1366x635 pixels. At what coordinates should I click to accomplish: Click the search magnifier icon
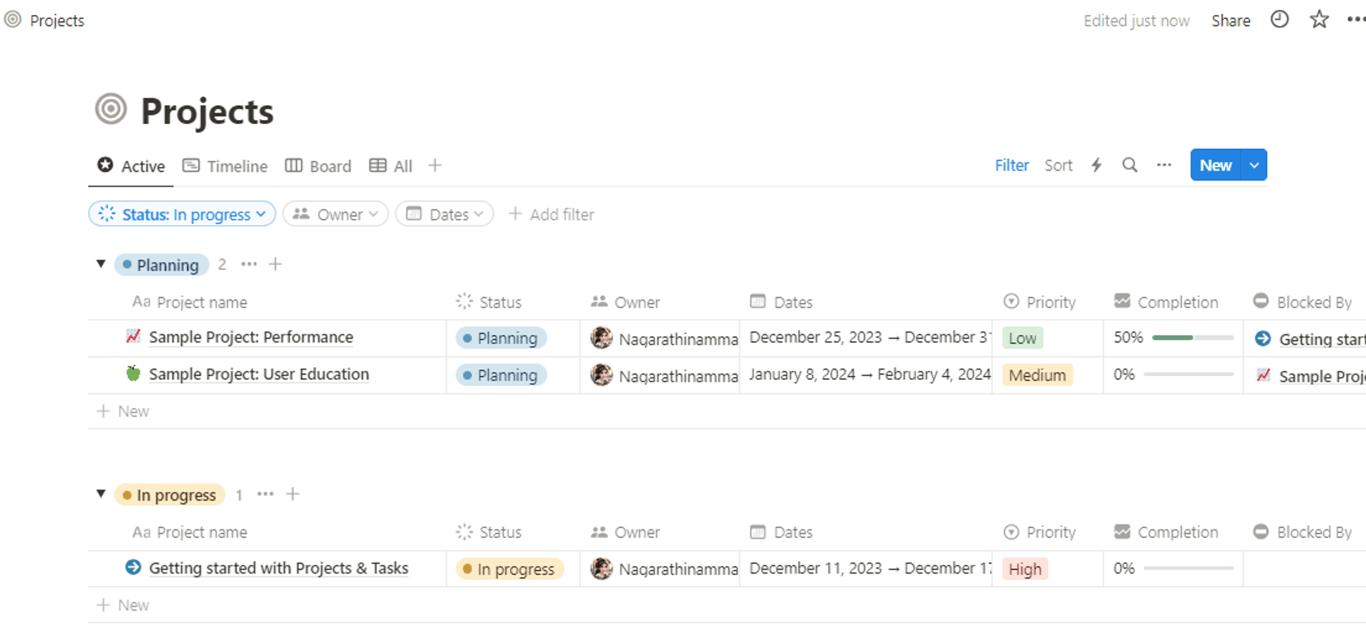[x=1129, y=166]
